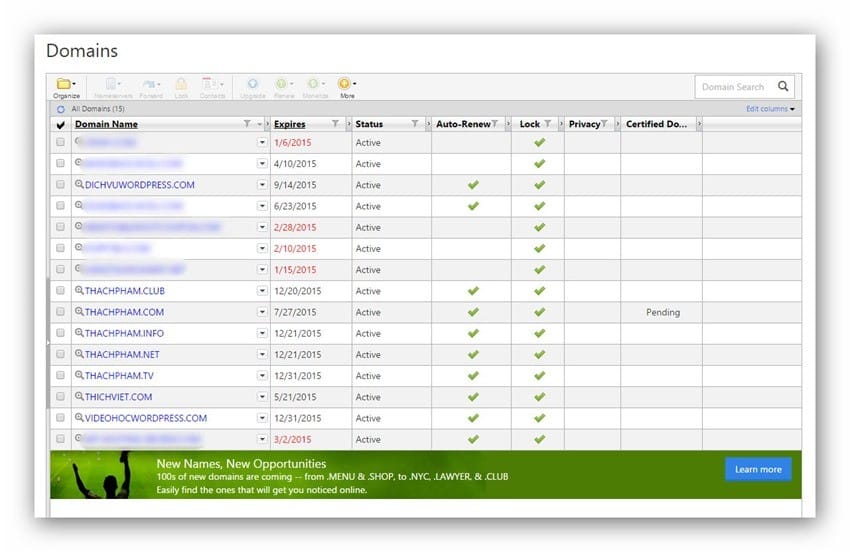Click the filter icon in Auto-Renew column
The height and width of the screenshot is (552, 850).
click(494, 124)
